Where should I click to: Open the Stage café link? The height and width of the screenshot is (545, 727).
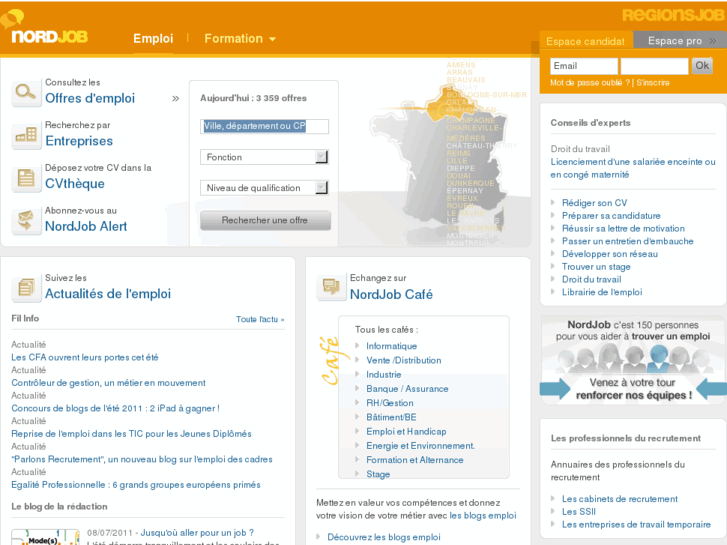378,474
